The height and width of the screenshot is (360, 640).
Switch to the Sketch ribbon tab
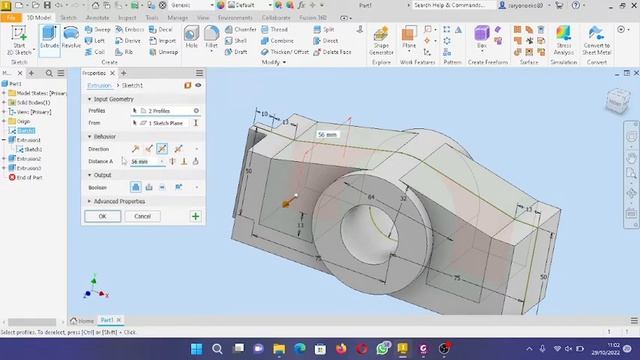click(x=68, y=18)
